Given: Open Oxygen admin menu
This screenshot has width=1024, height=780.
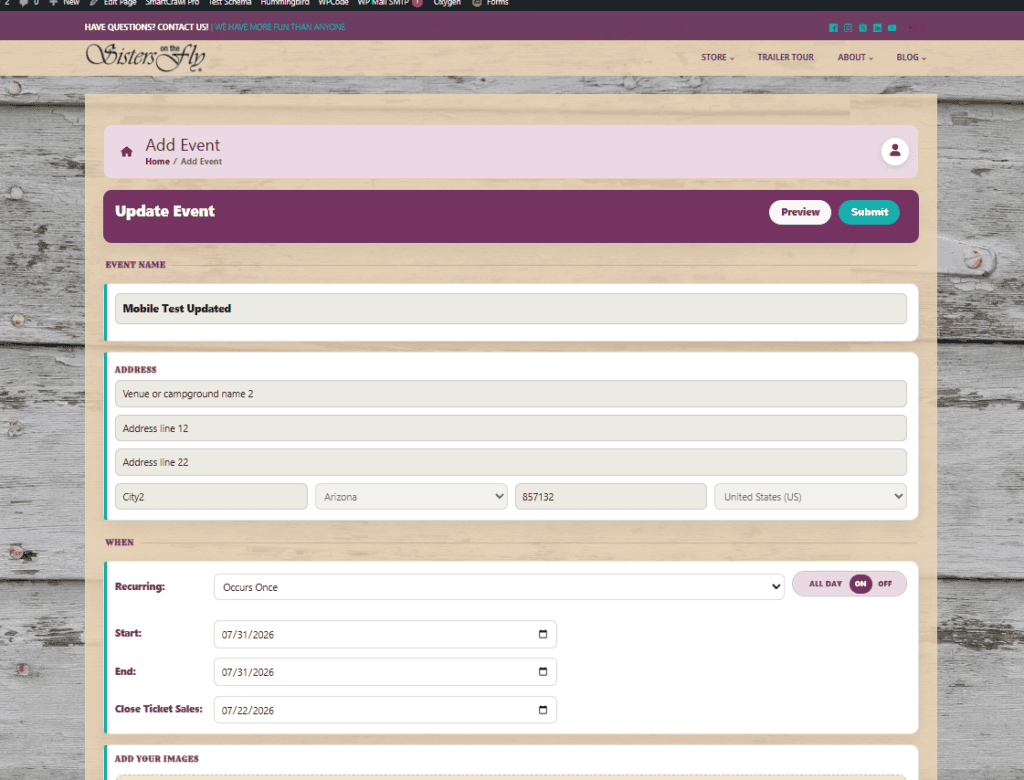Looking at the screenshot, I should pyautogui.click(x=447, y=3).
